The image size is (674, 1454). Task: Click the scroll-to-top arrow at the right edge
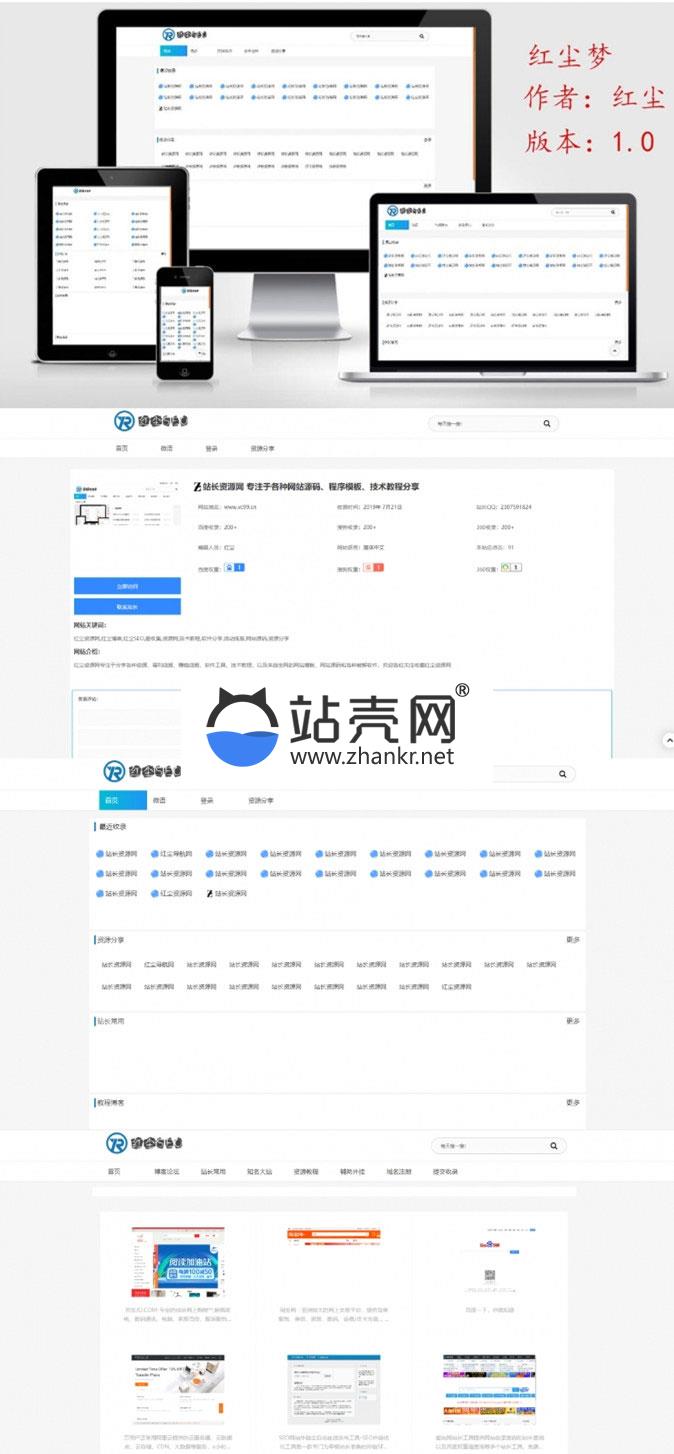669,739
